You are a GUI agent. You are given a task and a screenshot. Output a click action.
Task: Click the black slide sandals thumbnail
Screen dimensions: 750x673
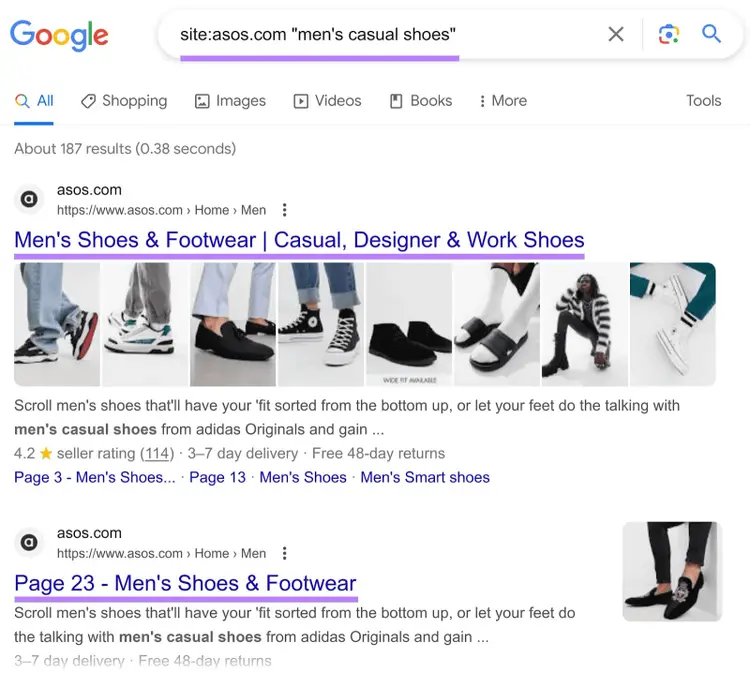click(497, 324)
